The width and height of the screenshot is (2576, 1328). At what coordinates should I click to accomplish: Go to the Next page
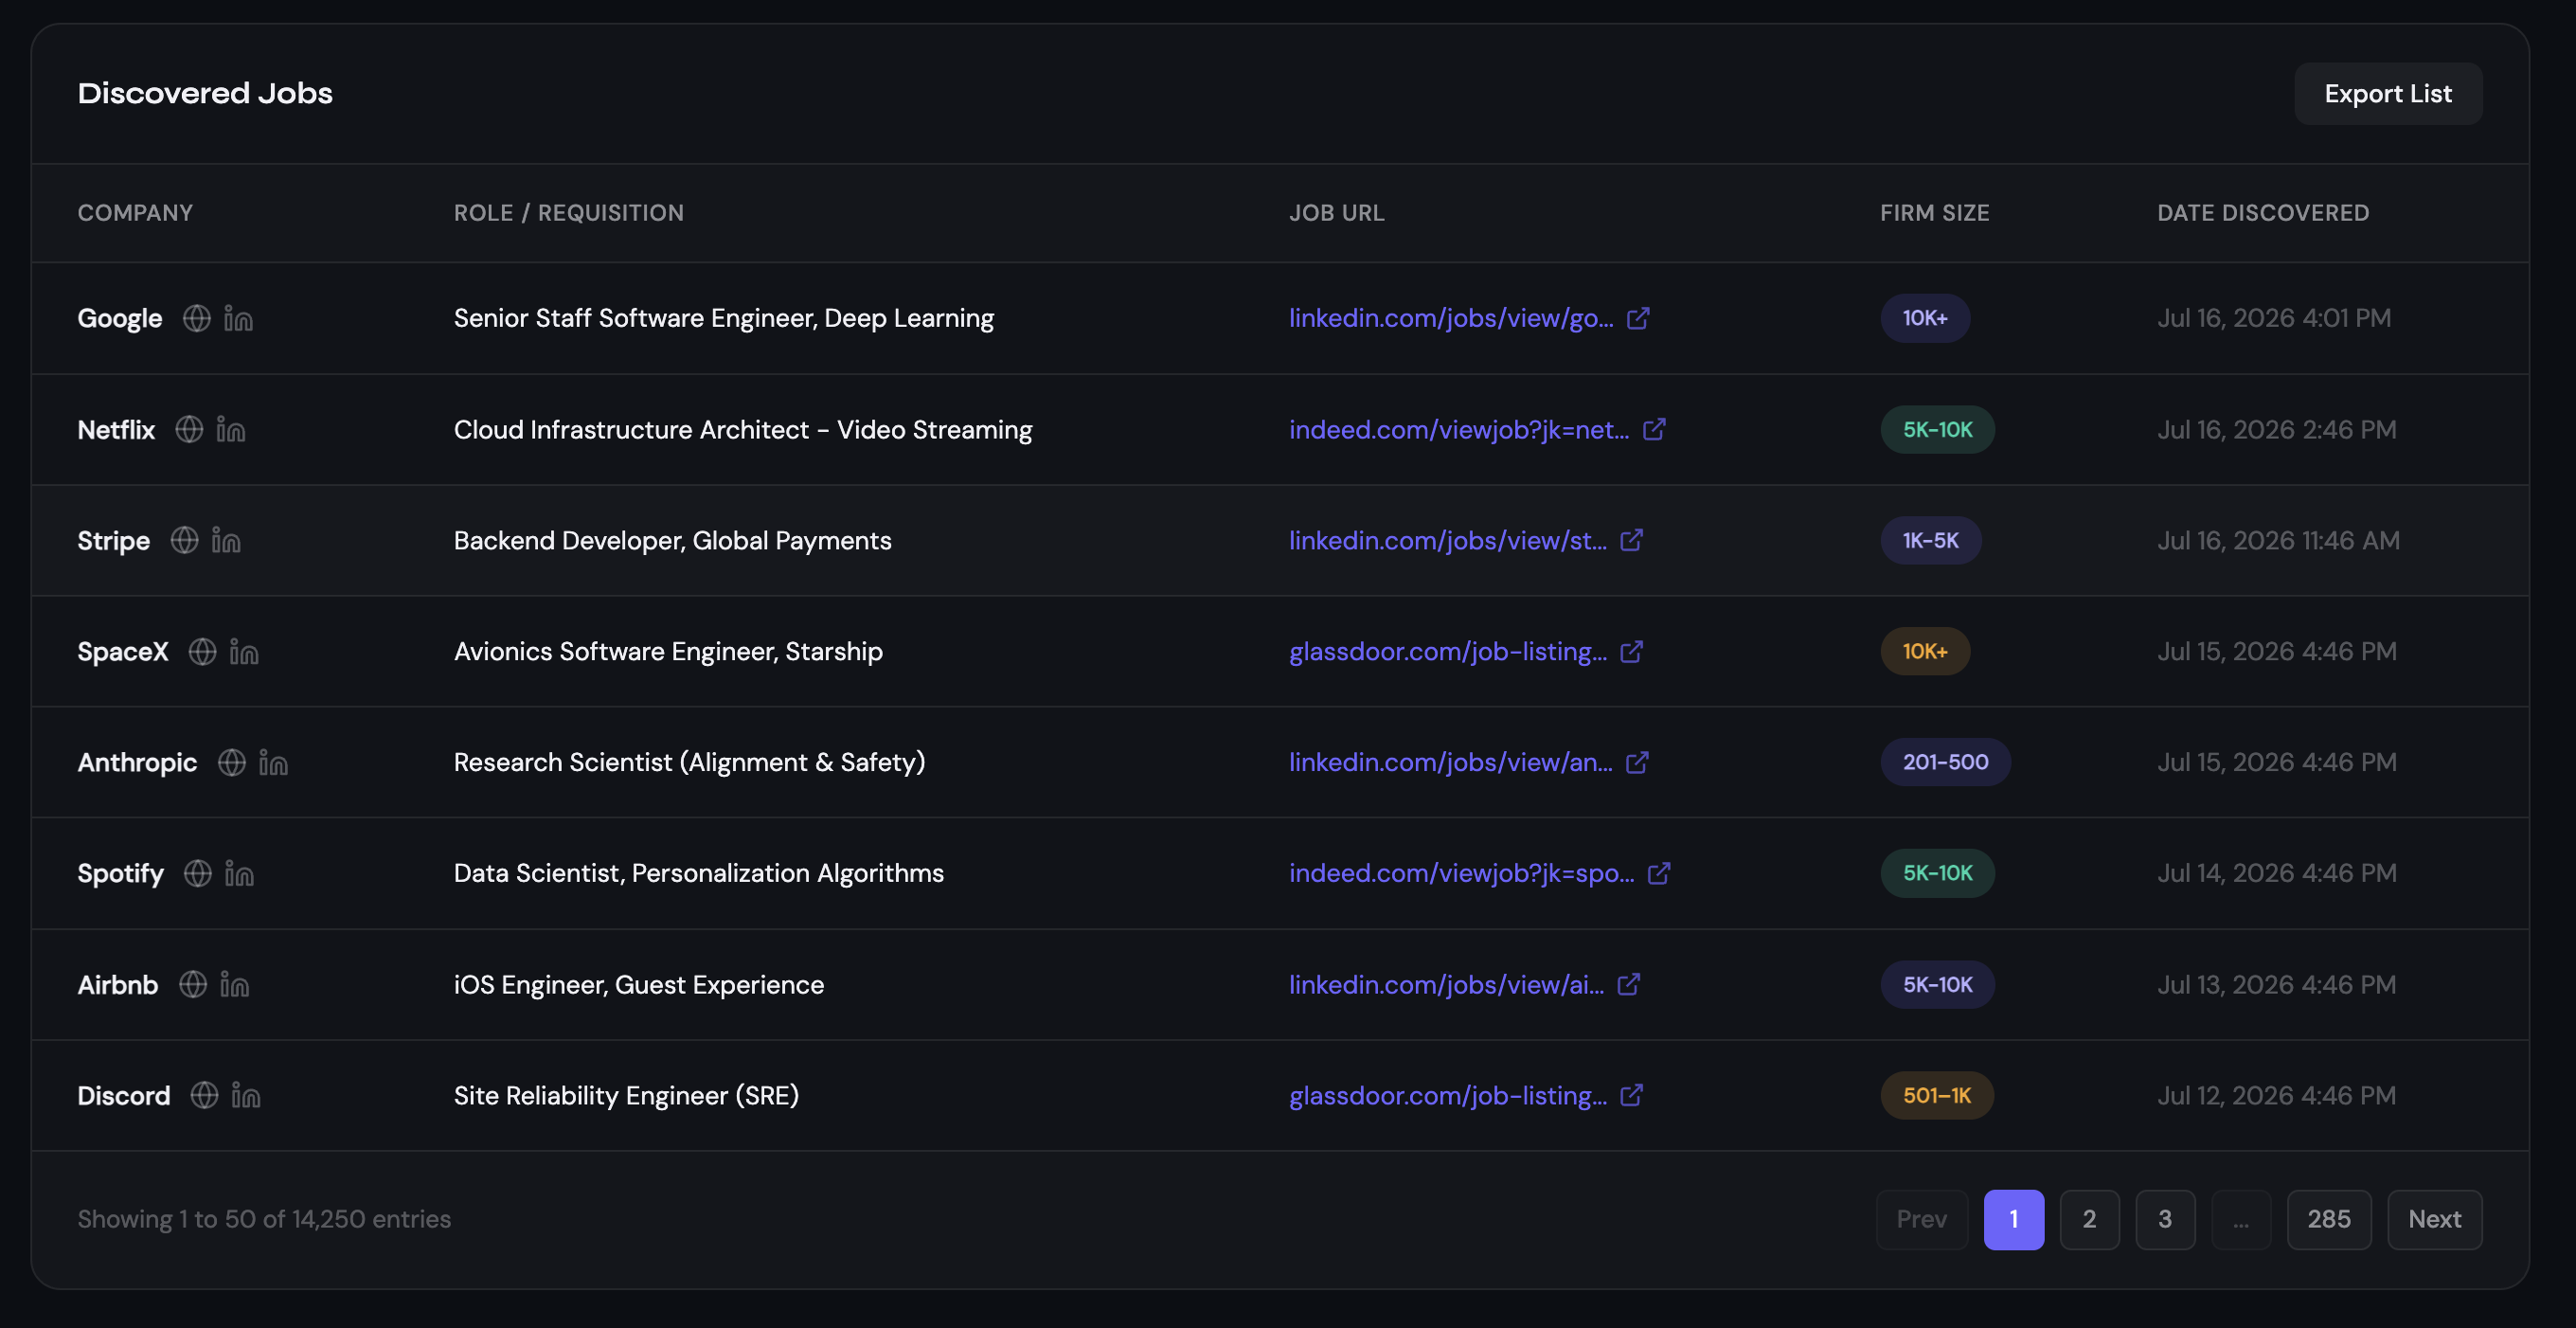[2434, 1219]
